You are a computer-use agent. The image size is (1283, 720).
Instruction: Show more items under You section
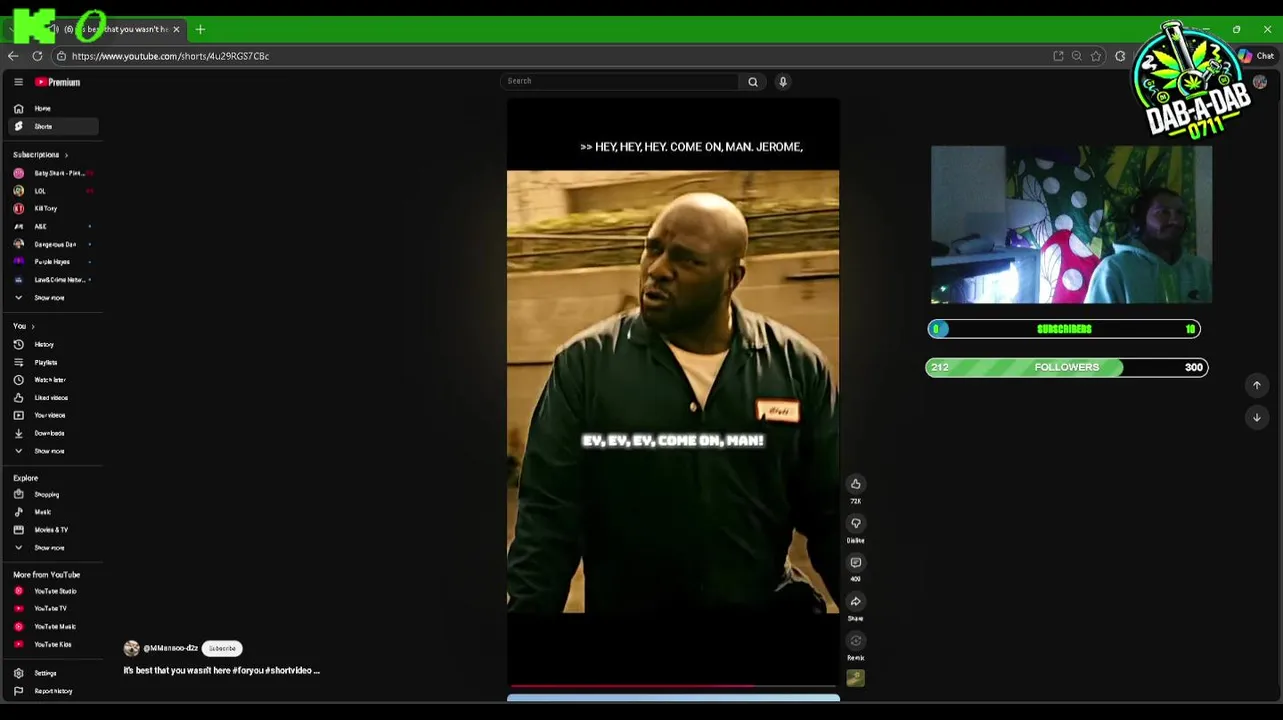[x=53, y=451]
